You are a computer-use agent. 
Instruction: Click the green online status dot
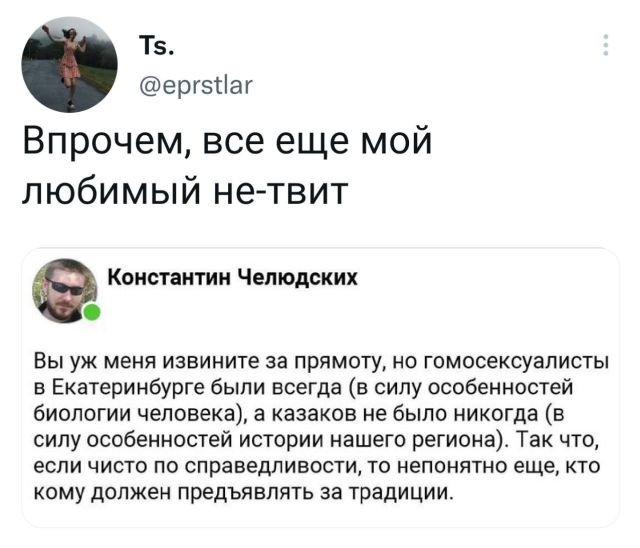(x=92, y=314)
